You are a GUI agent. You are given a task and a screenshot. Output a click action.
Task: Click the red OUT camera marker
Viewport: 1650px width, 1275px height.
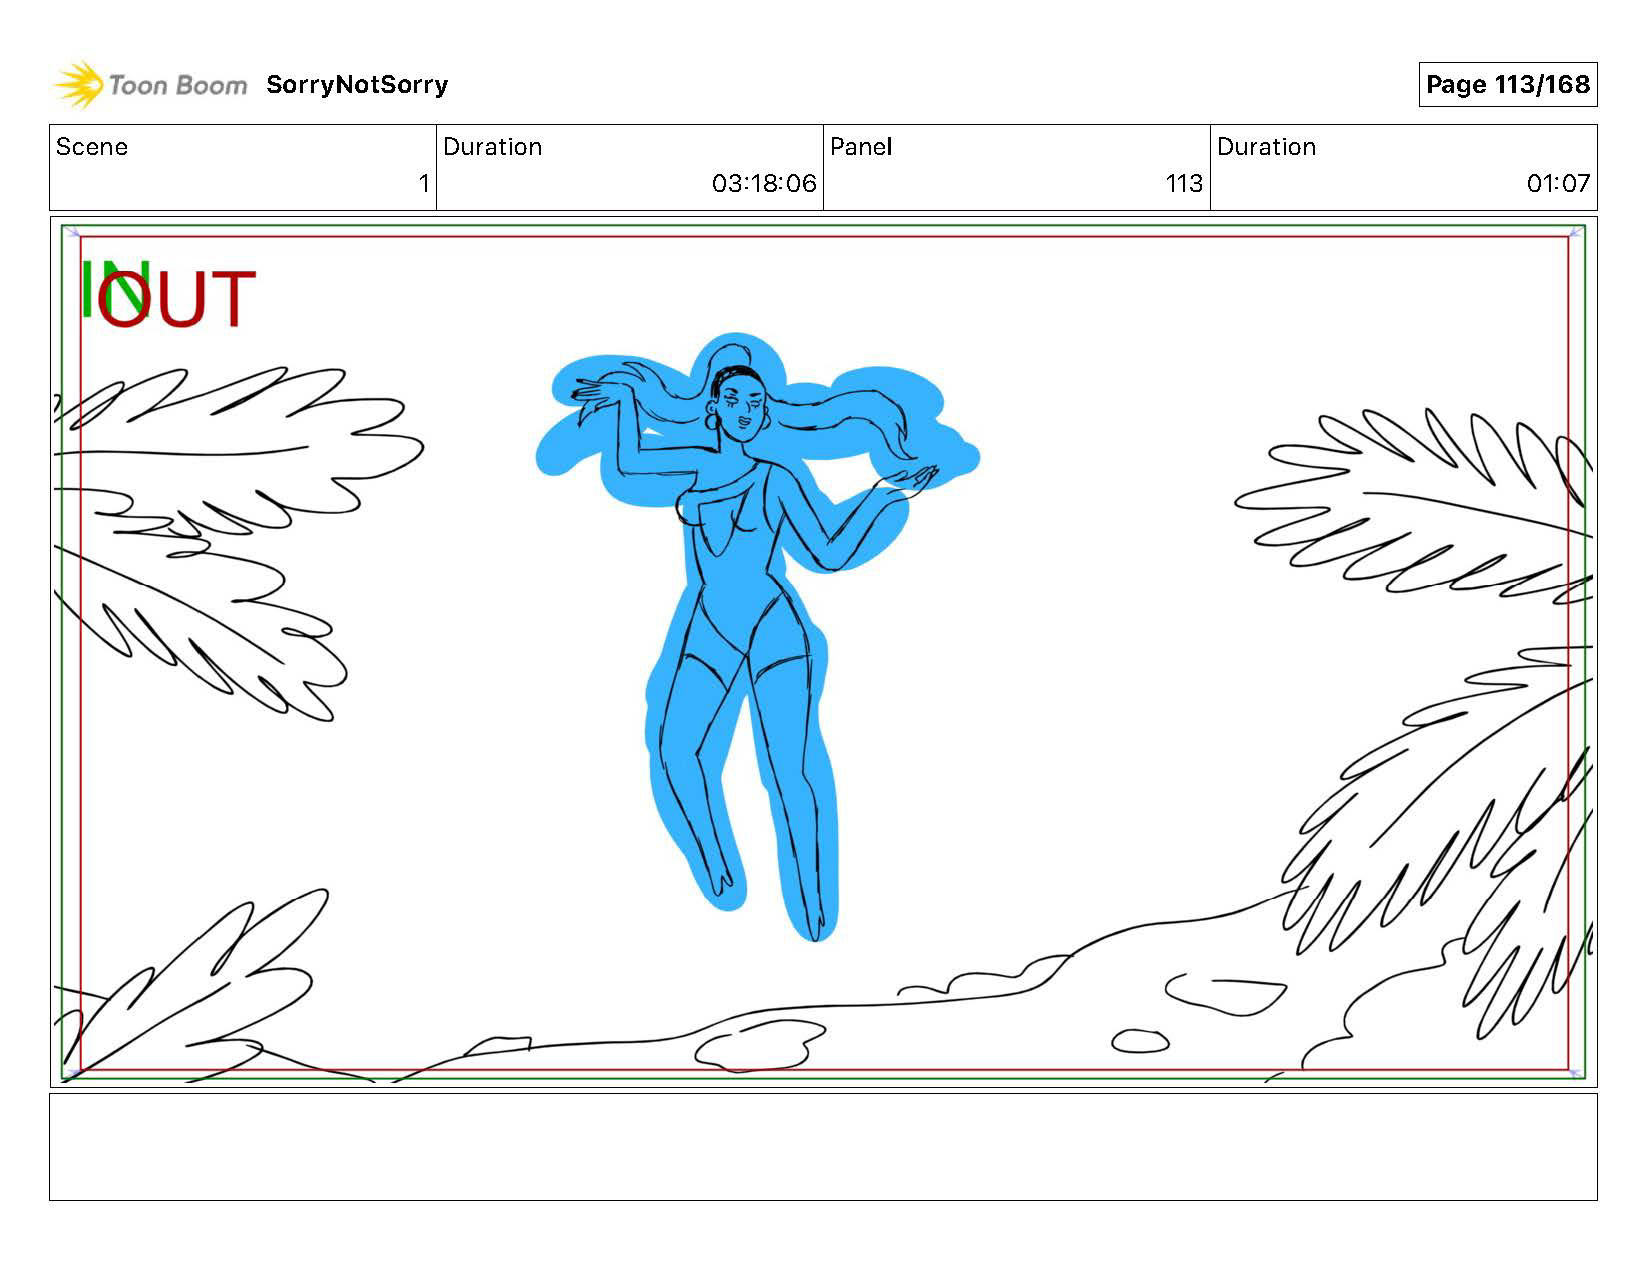pos(177,299)
